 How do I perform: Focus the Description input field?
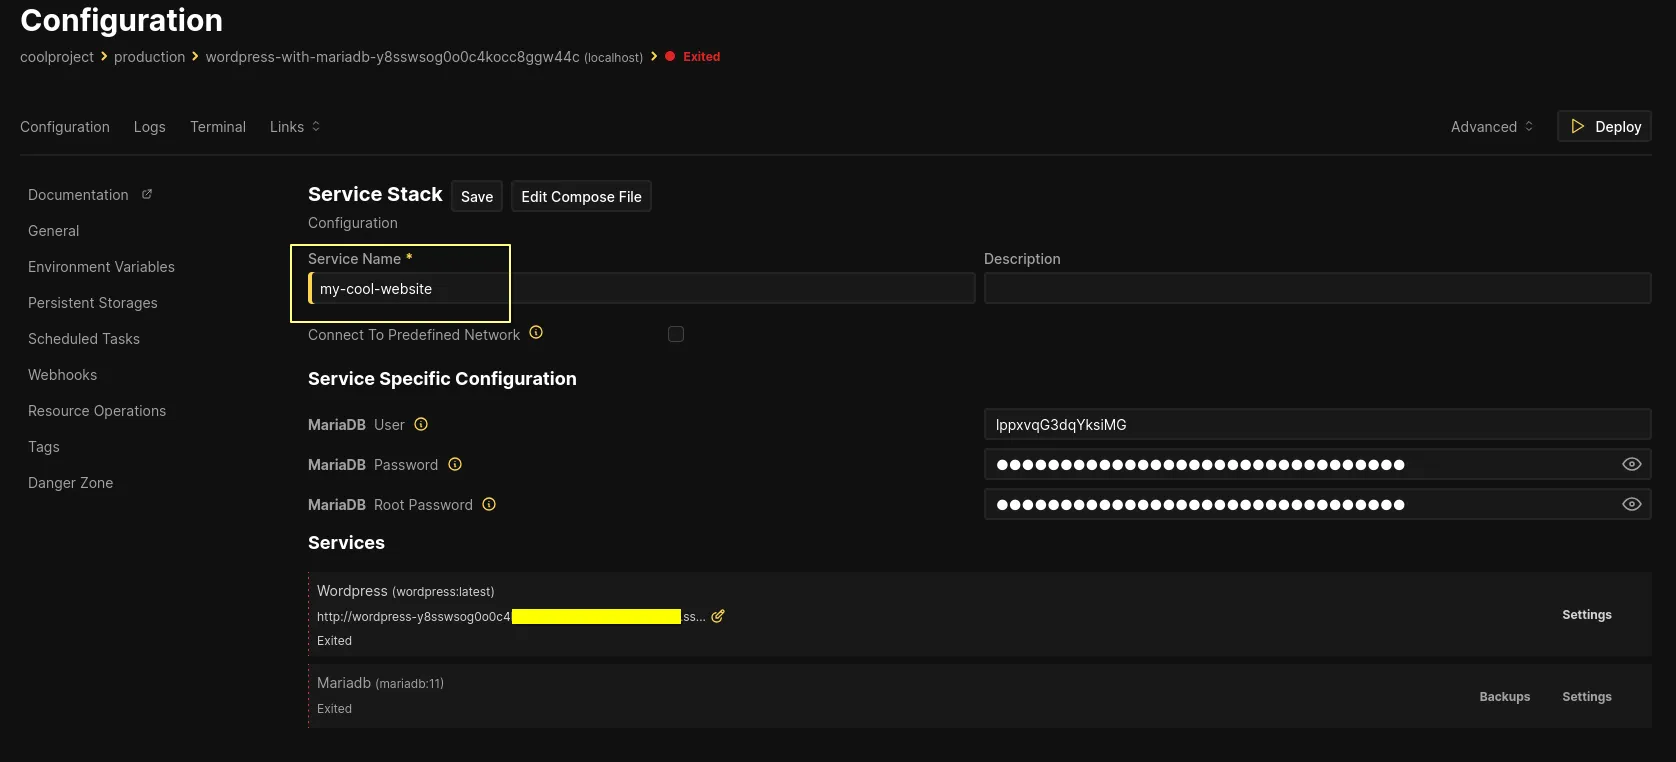click(1317, 289)
